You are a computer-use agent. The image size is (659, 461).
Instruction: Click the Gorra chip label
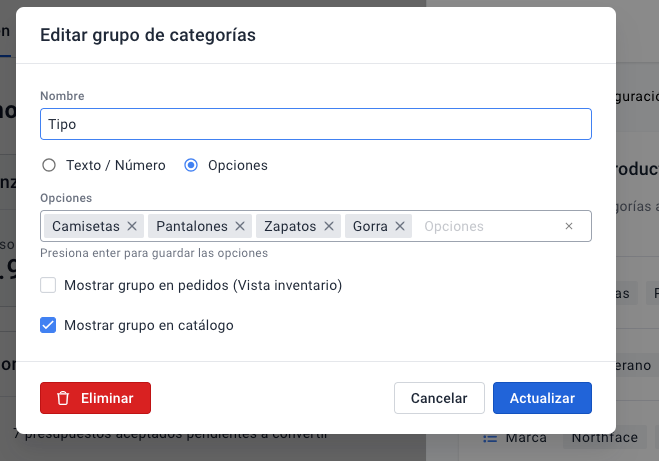pos(370,227)
